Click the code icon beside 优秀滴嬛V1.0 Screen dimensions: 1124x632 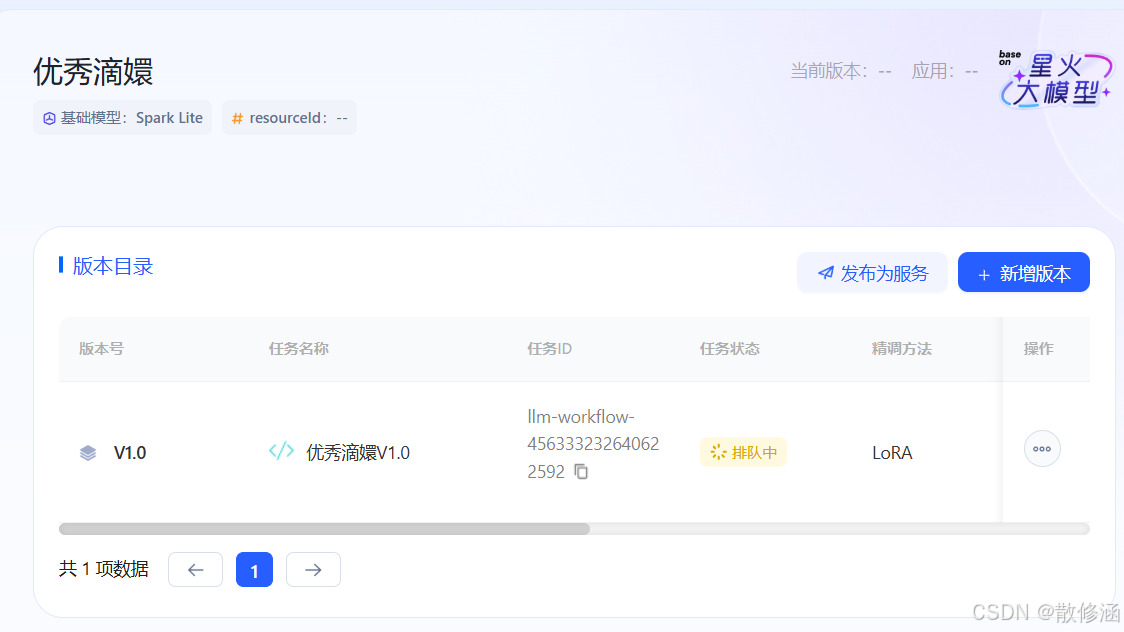pyautogui.click(x=281, y=451)
